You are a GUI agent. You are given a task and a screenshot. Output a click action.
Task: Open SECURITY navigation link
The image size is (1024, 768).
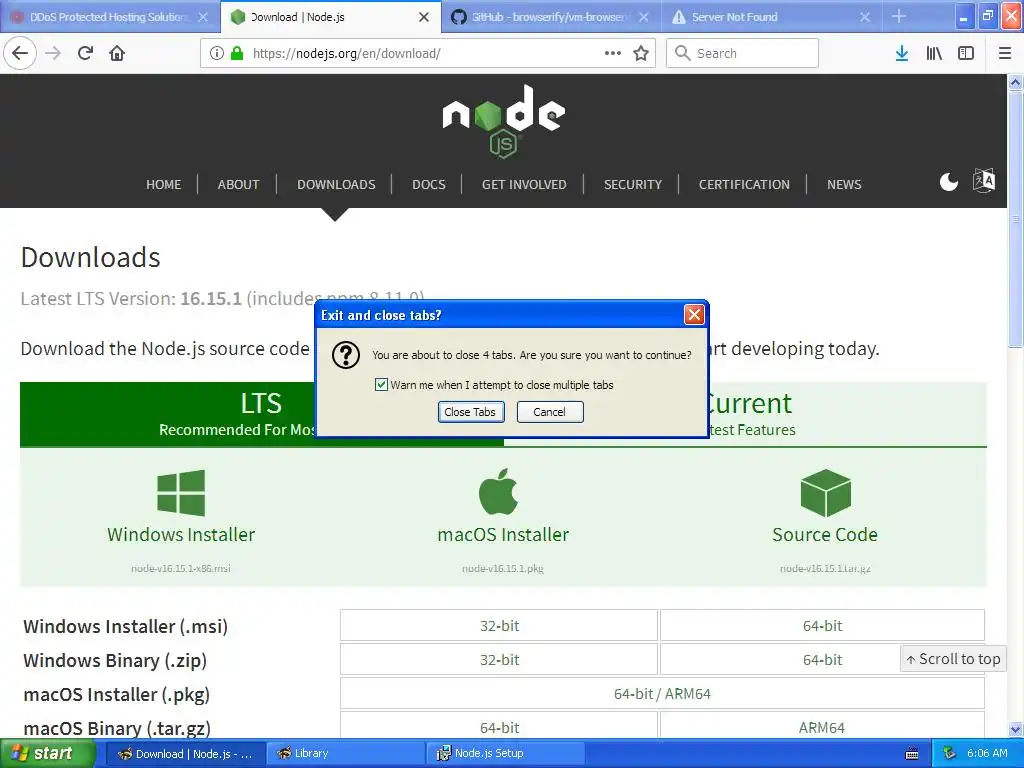click(633, 185)
